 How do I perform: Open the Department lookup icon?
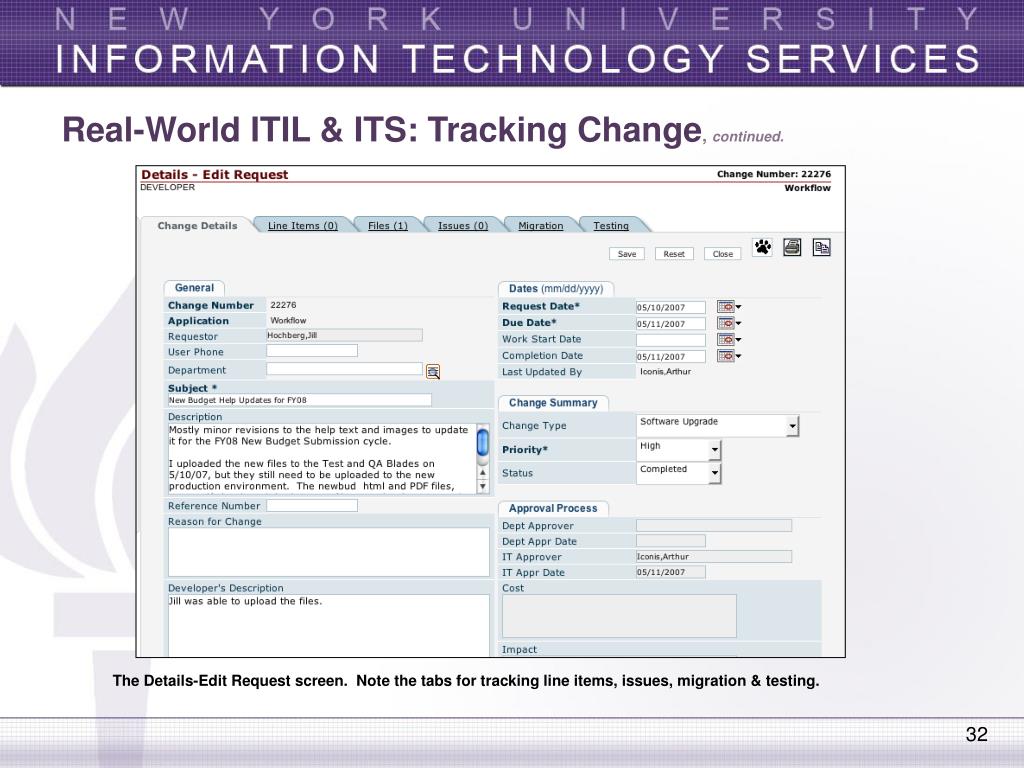432,372
